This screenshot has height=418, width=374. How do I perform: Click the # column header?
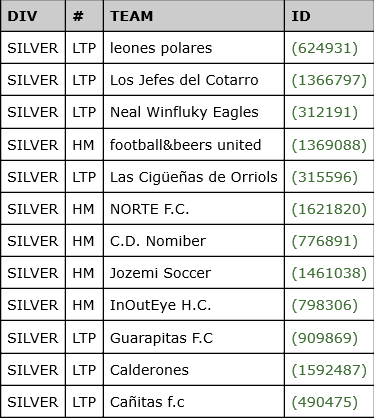85,16
